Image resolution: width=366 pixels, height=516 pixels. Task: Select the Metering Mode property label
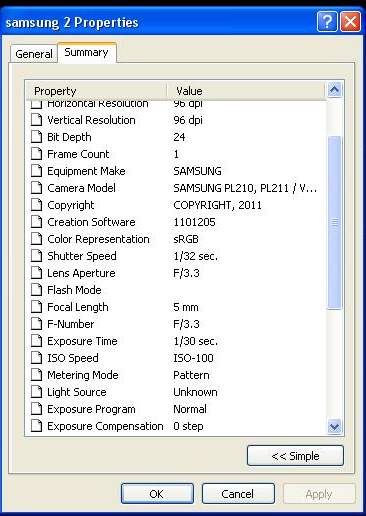[83, 375]
